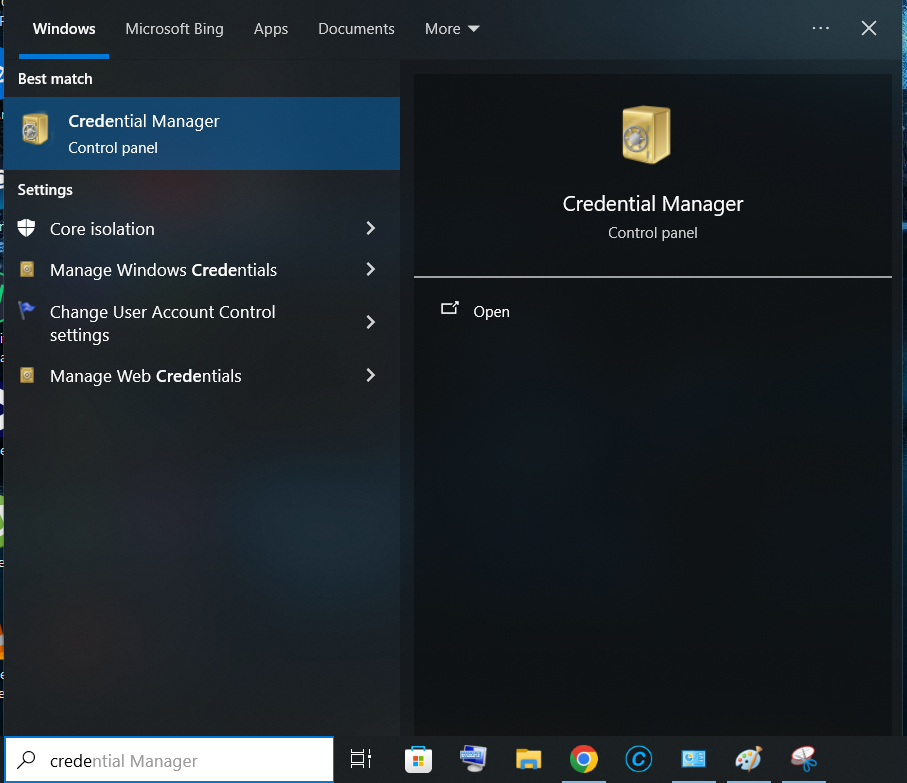The width and height of the screenshot is (907, 783).
Task: Click the Core isolation shield icon
Action: 28,229
